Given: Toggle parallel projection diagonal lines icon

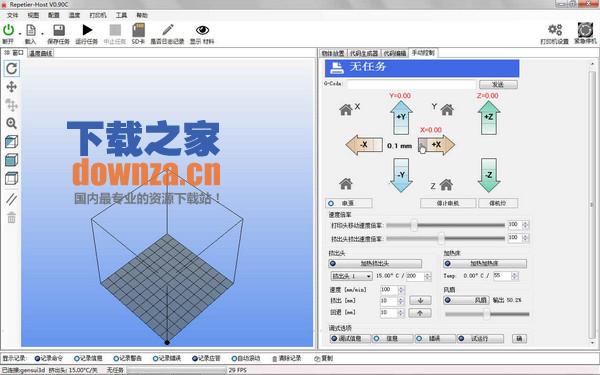Looking at the screenshot, I should coord(11,199).
